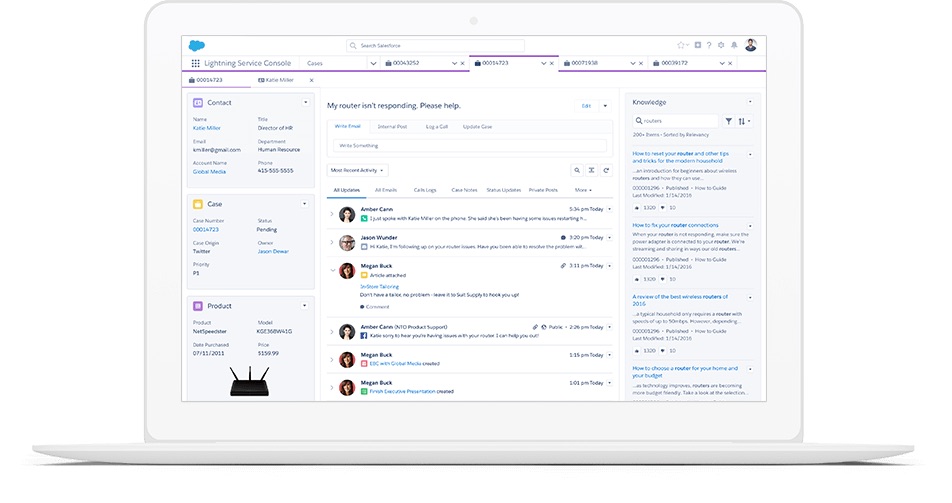952x503 pixels.
Task: Click the Salesforce cloud logo
Action: (x=197, y=46)
